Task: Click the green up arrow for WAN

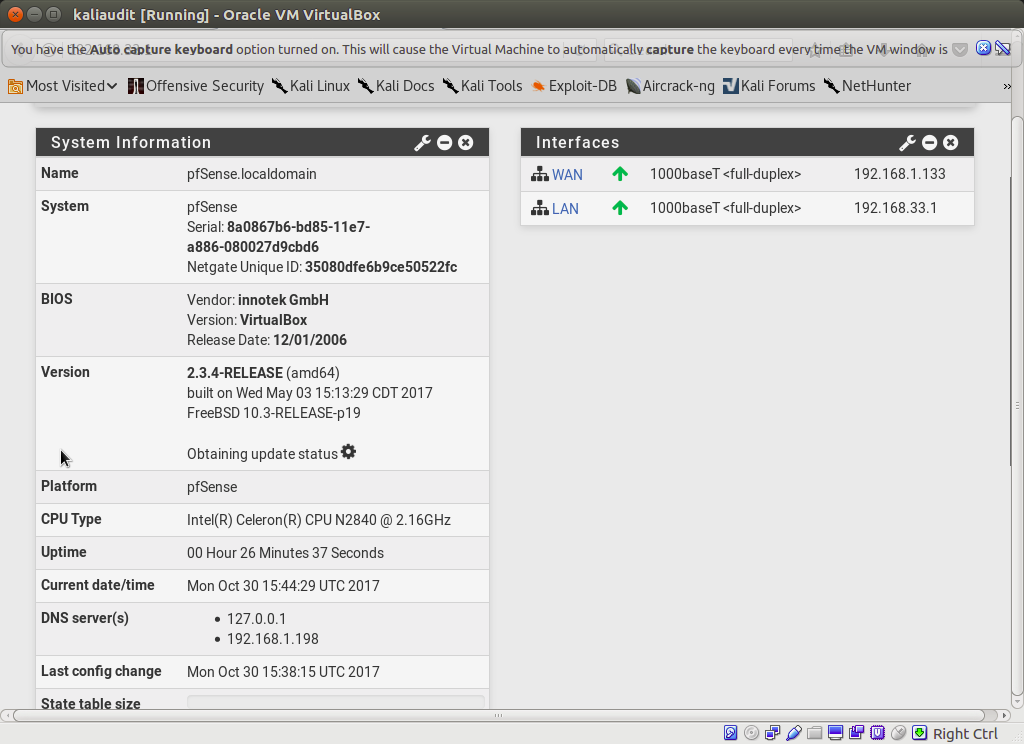Action: coord(620,174)
